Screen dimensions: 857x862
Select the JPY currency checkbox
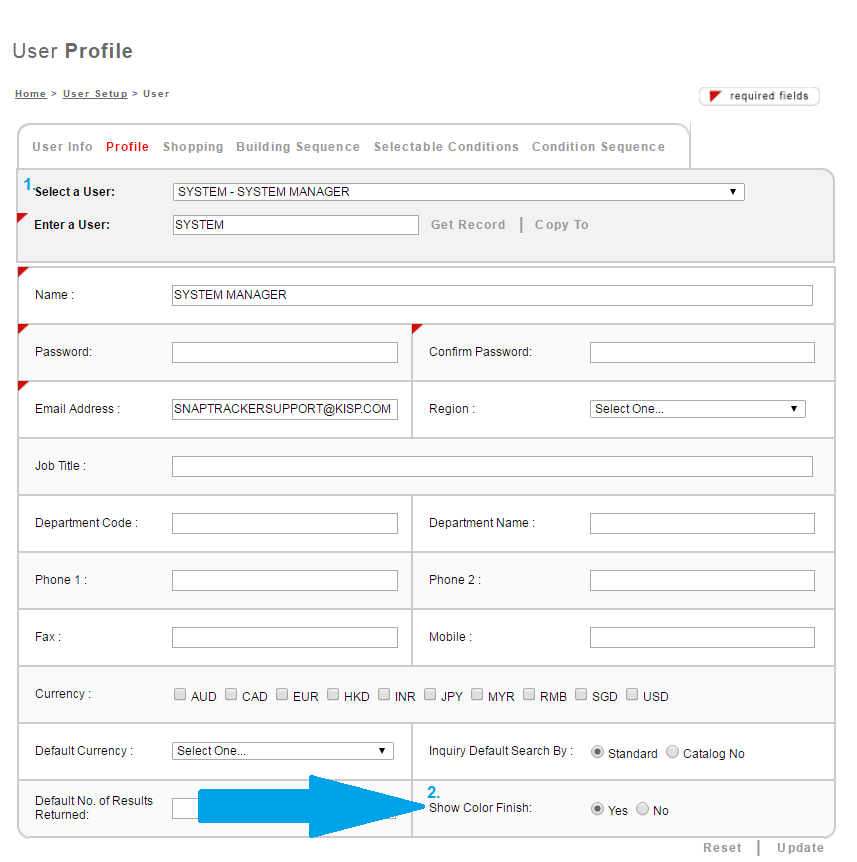430,695
